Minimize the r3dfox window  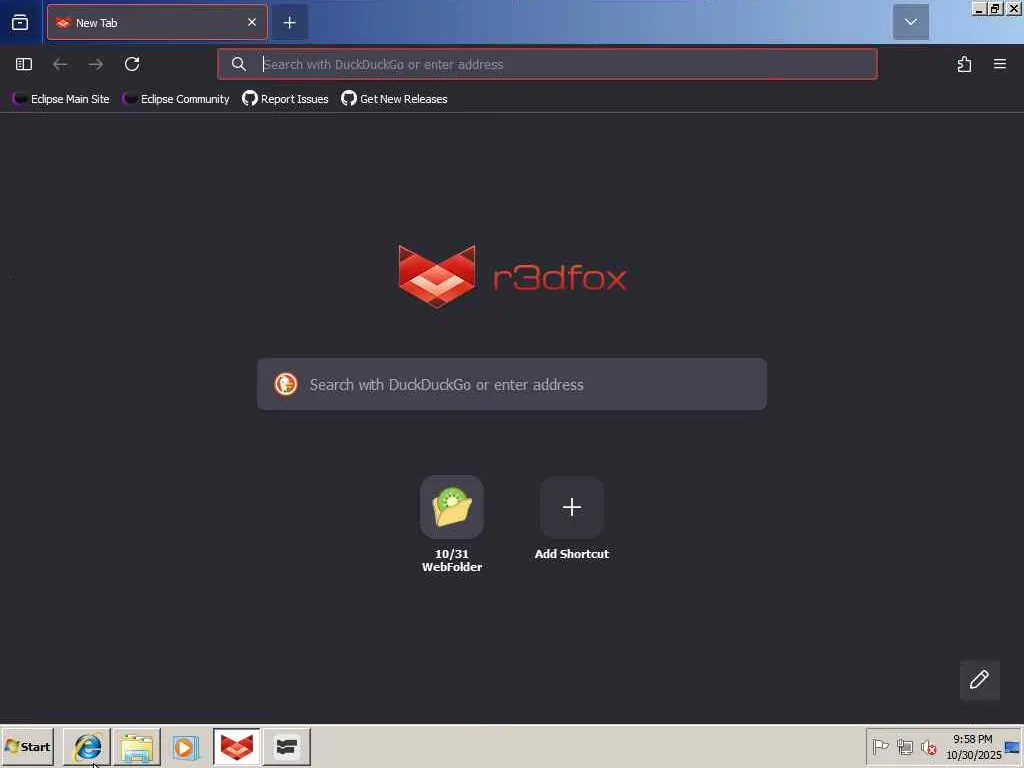(979, 8)
